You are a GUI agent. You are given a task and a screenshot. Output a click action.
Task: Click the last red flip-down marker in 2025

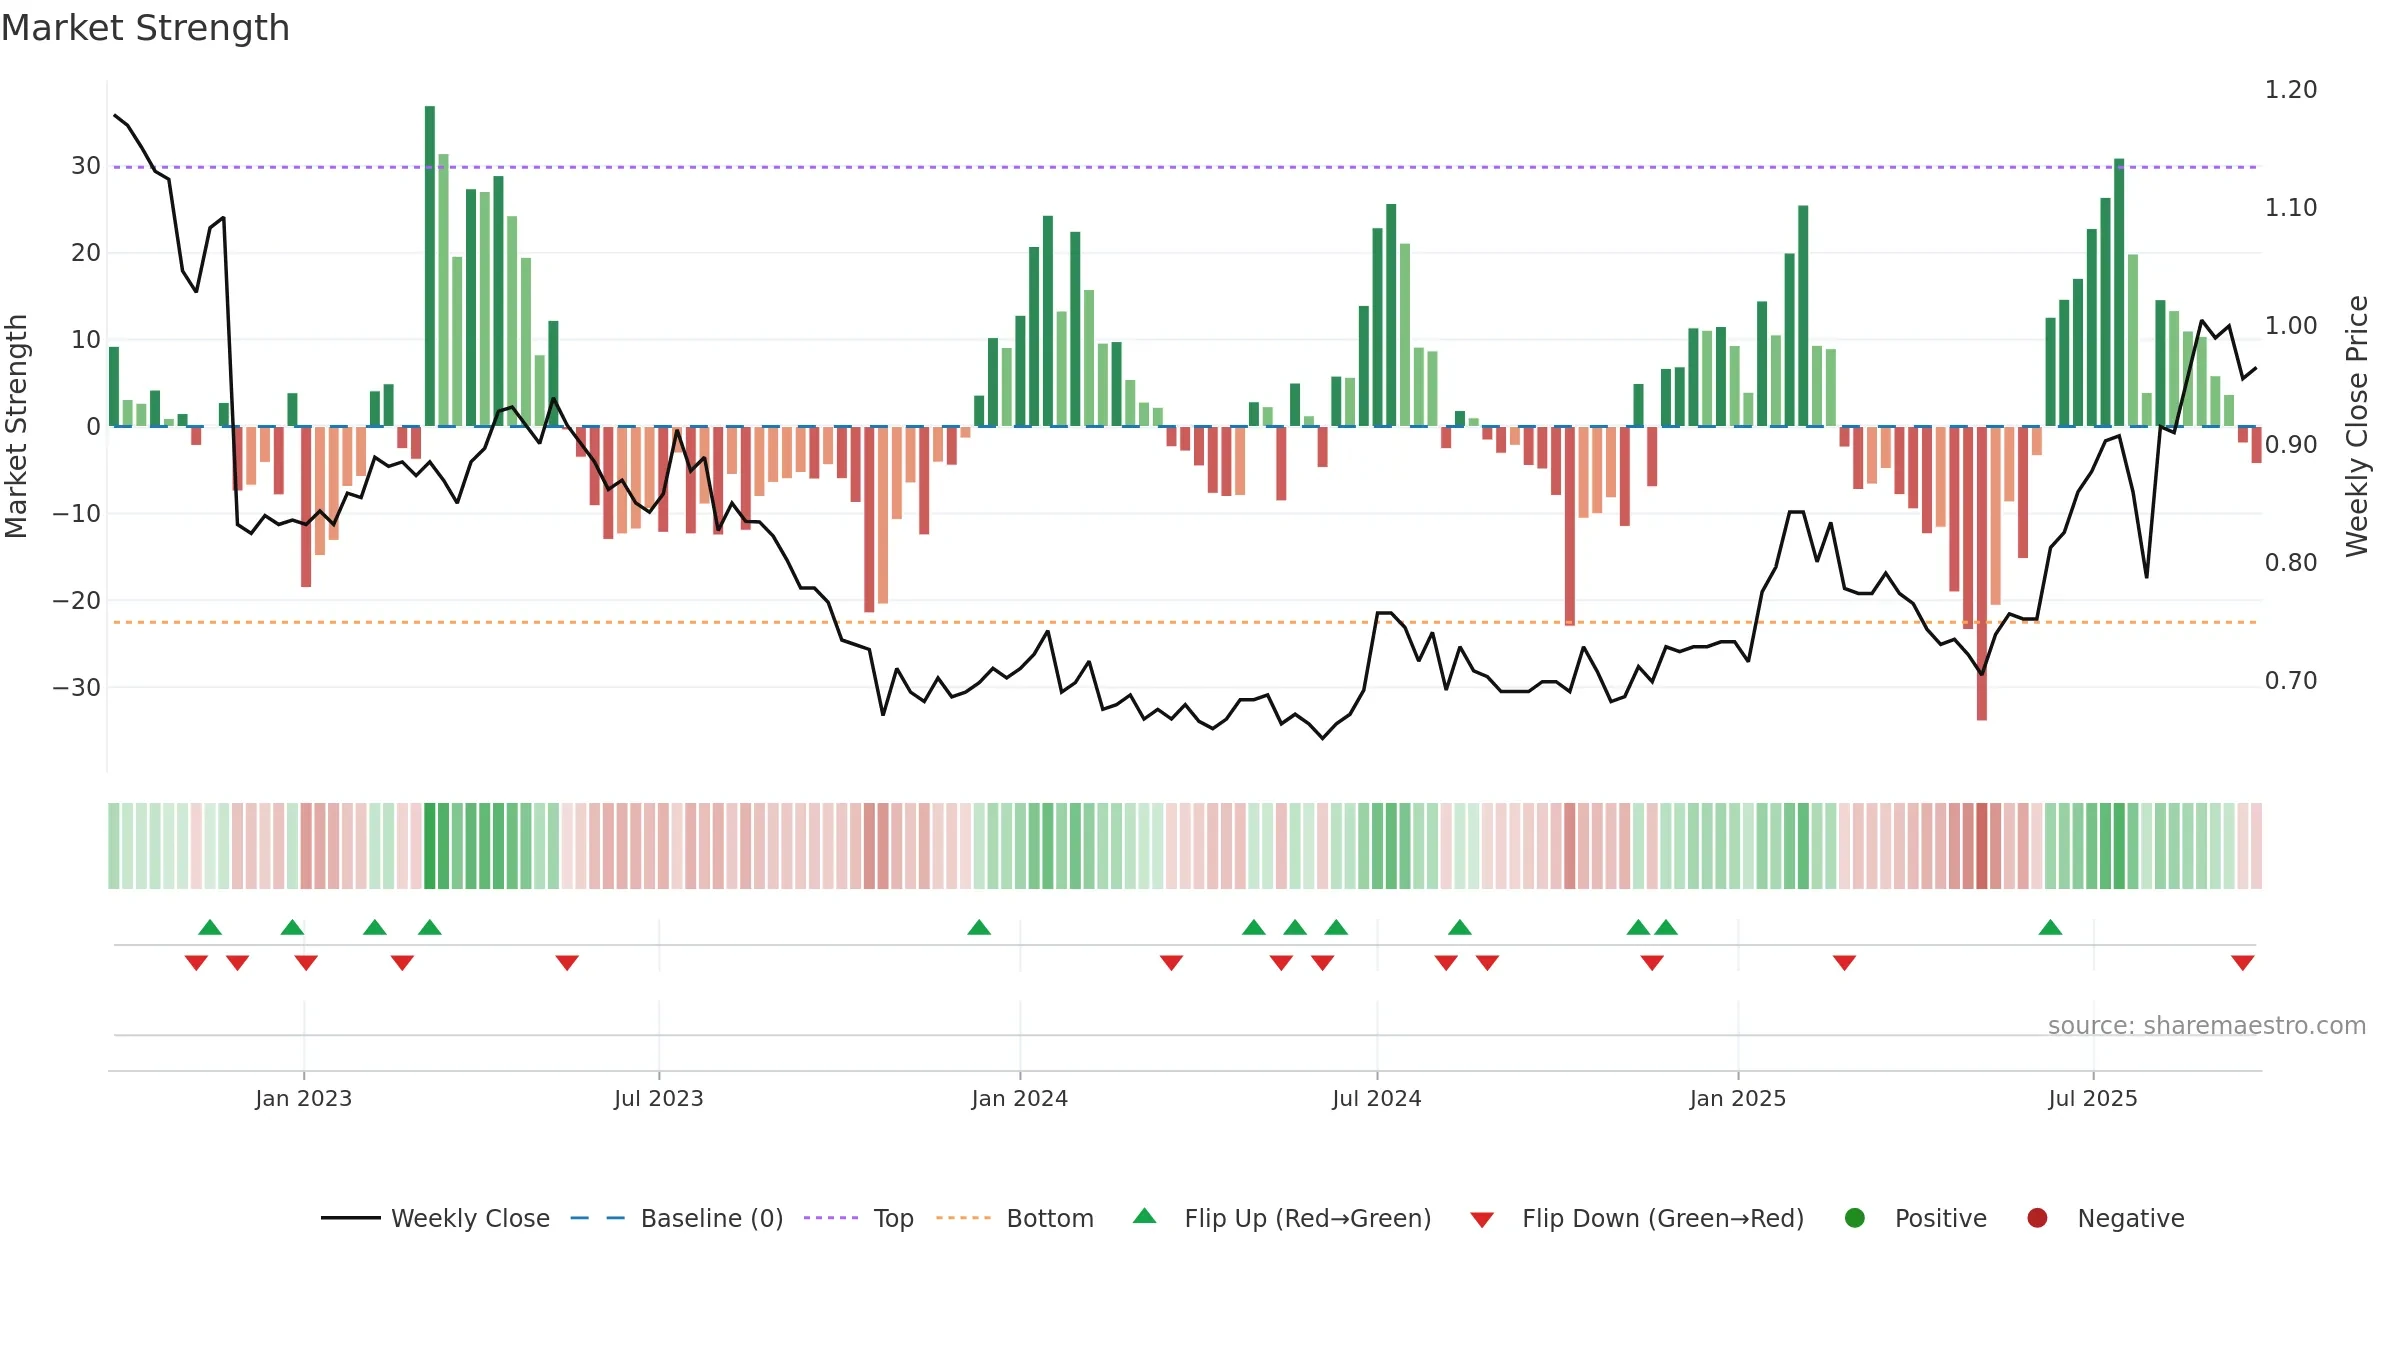pyautogui.click(x=2243, y=962)
